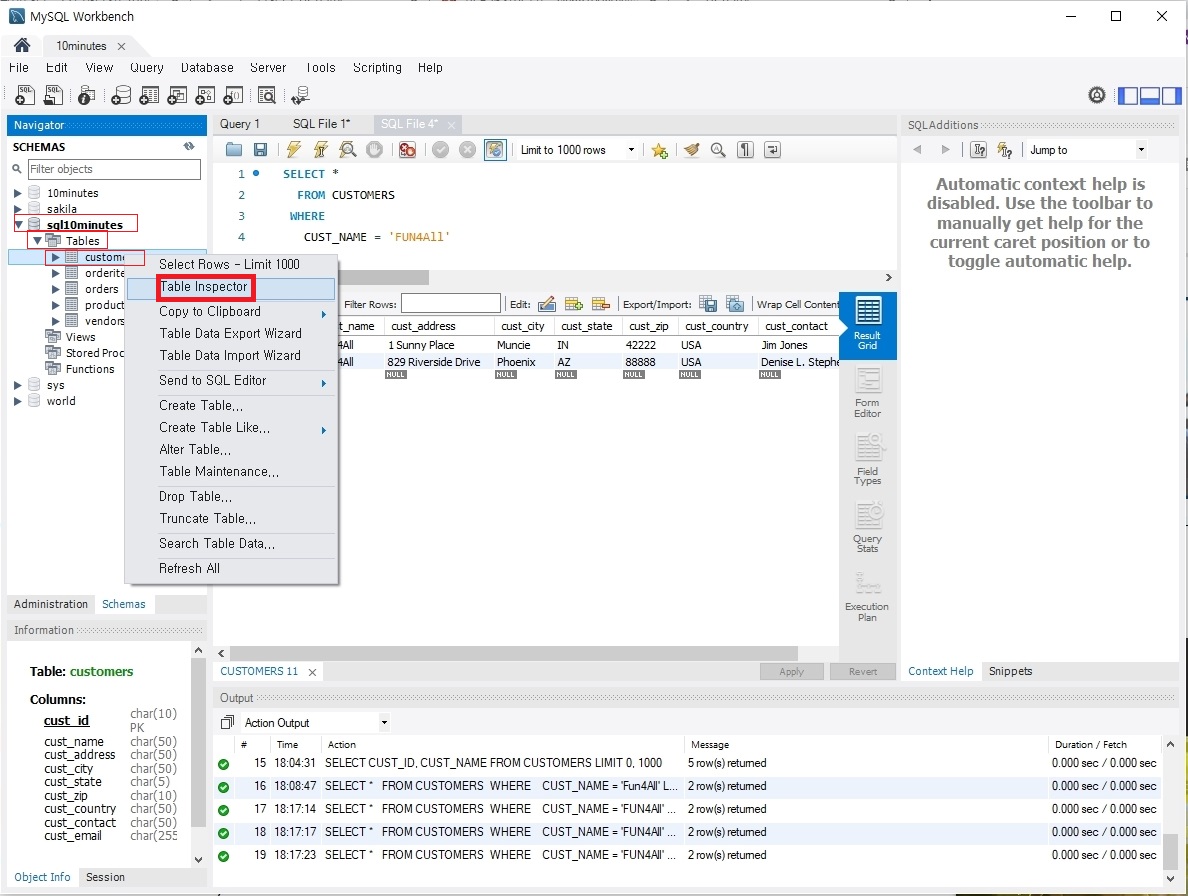Click the create new stored procedure icon

[205, 95]
